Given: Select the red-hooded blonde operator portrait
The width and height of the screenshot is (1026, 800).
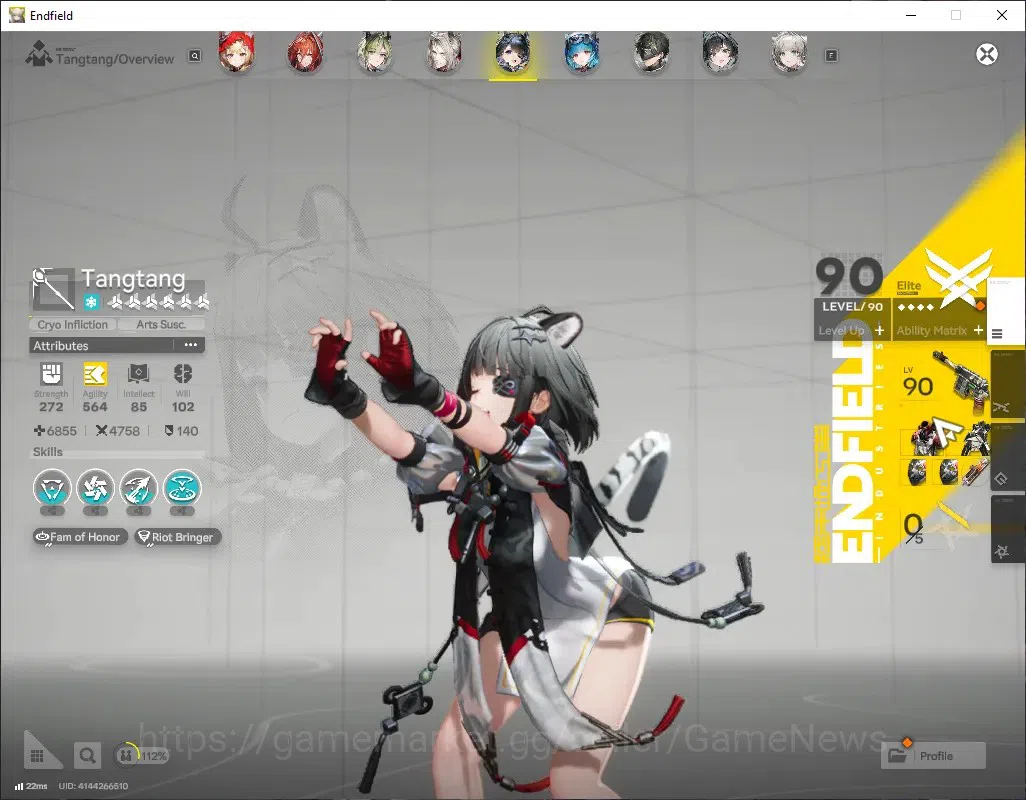Looking at the screenshot, I should (x=236, y=52).
